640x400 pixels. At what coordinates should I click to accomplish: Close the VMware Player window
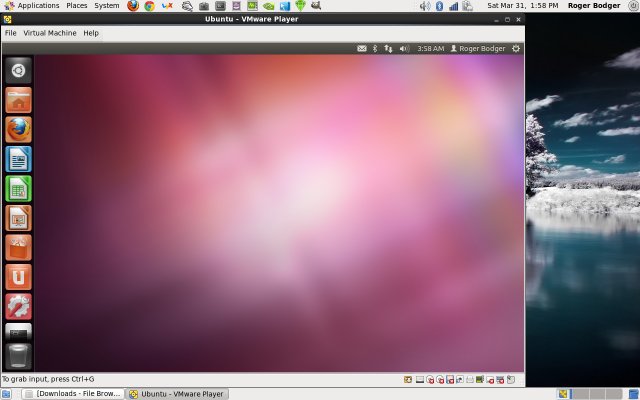(x=518, y=19)
